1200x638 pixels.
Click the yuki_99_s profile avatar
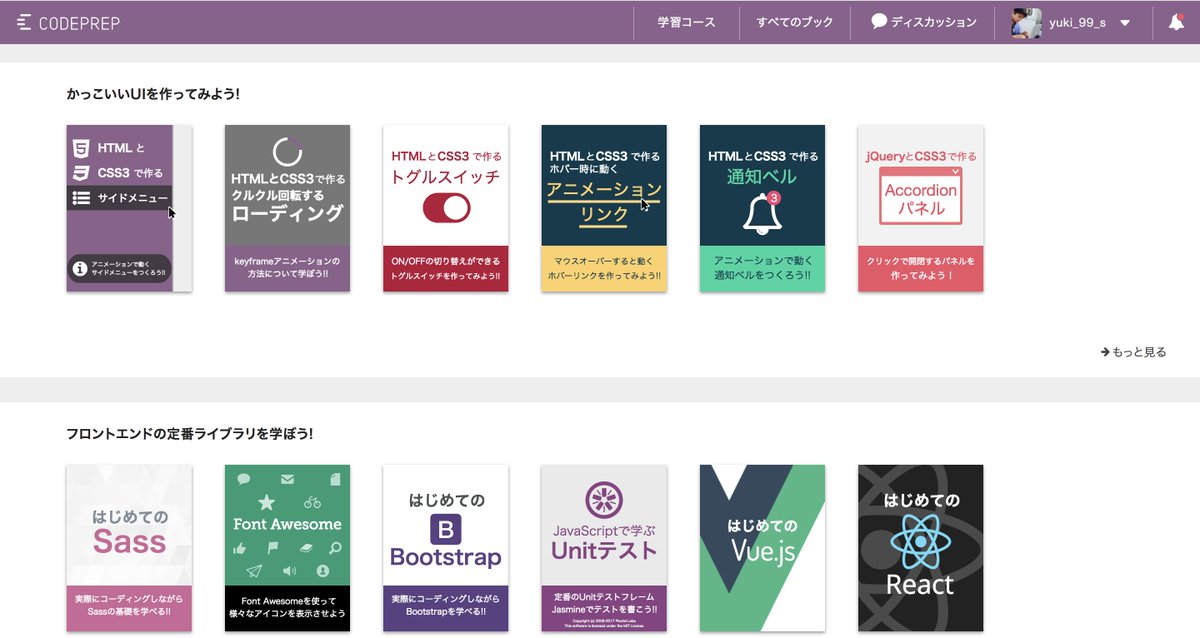[x=1026, y=21]
